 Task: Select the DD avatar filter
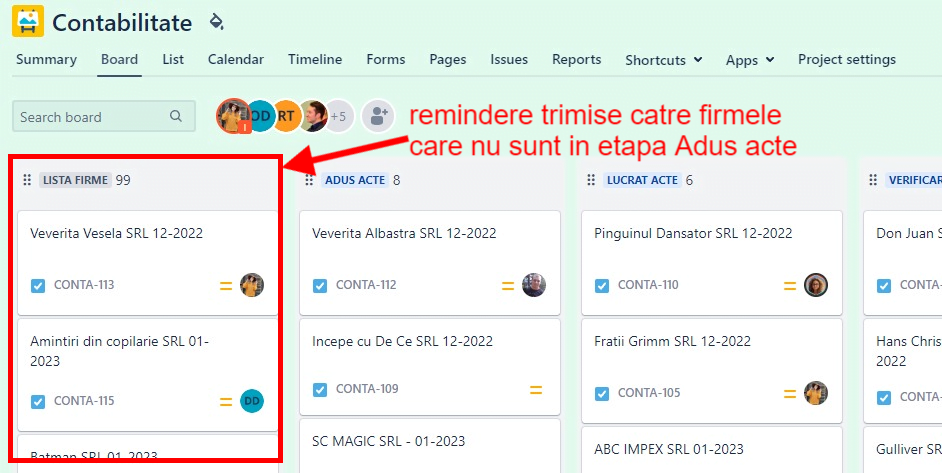click(261, 117)
